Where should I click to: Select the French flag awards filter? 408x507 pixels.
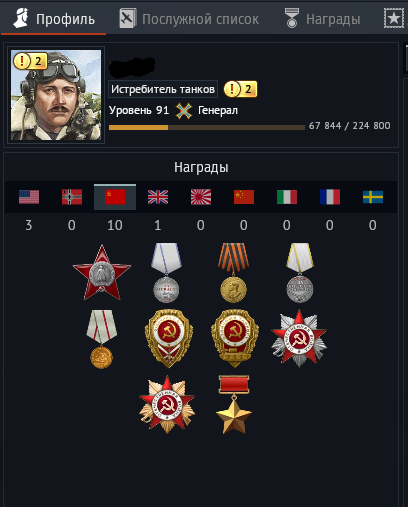pos(330,197)
